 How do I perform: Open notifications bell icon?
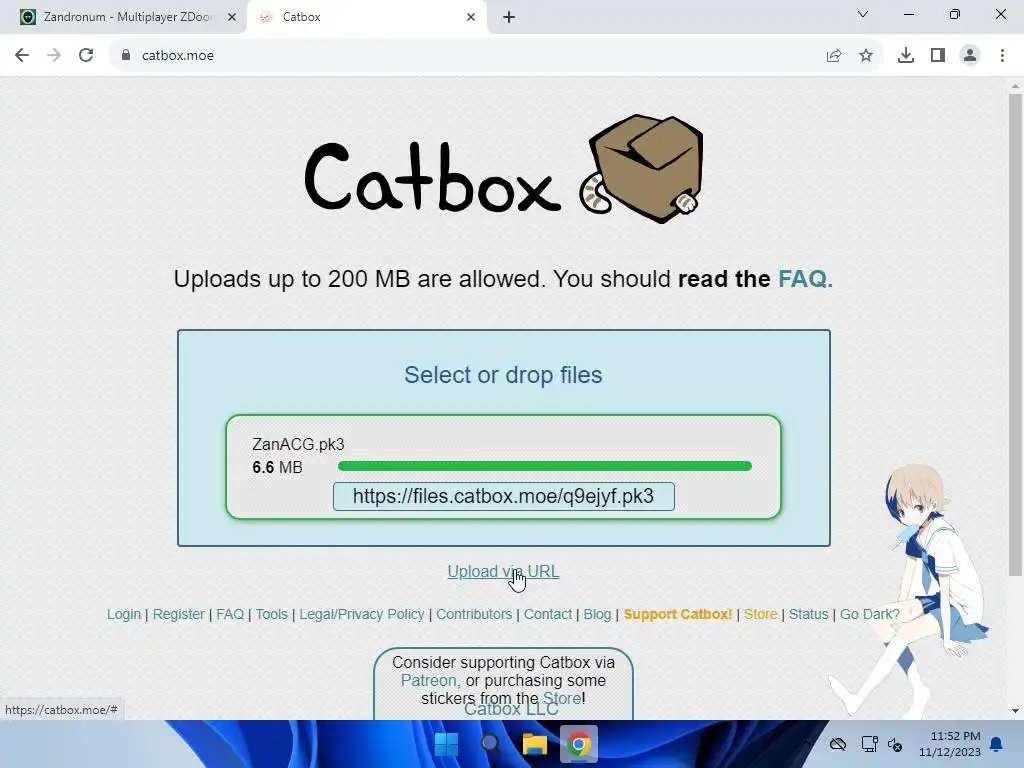[996, 744]
